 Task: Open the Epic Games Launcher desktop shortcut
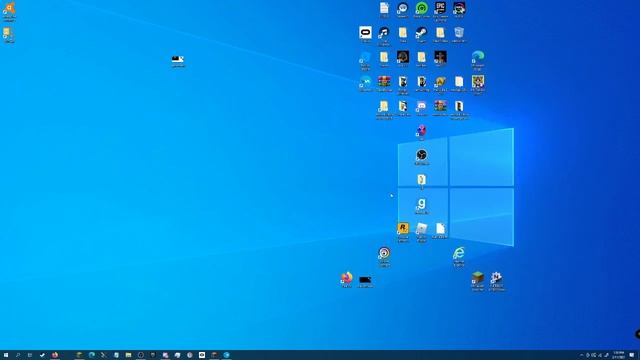coord(440,11)
